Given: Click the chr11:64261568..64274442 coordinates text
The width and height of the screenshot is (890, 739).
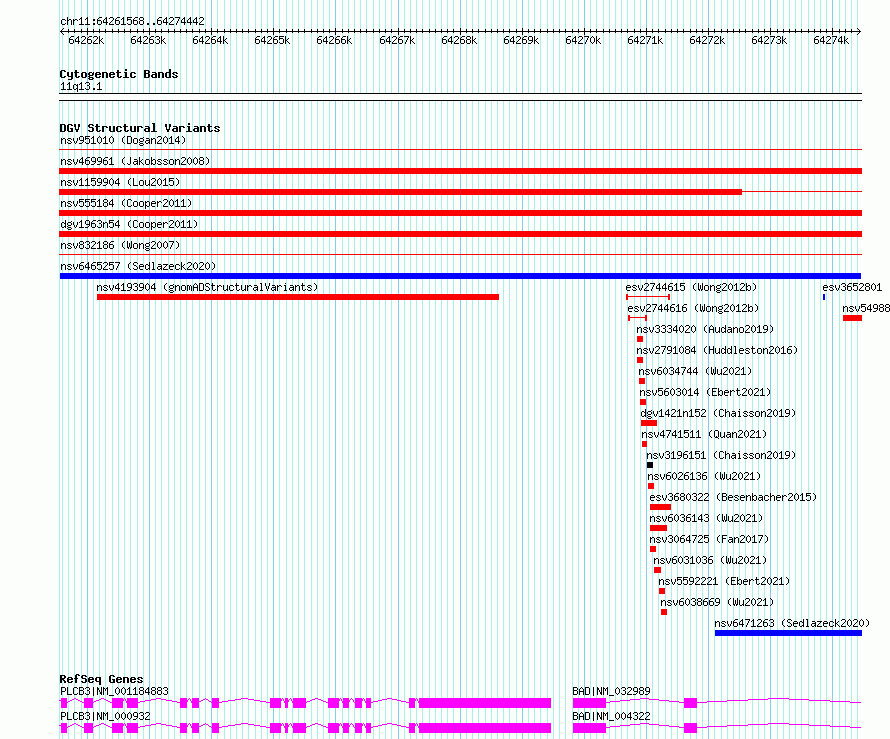Looking at the screenshot, I should coord(132,22).
